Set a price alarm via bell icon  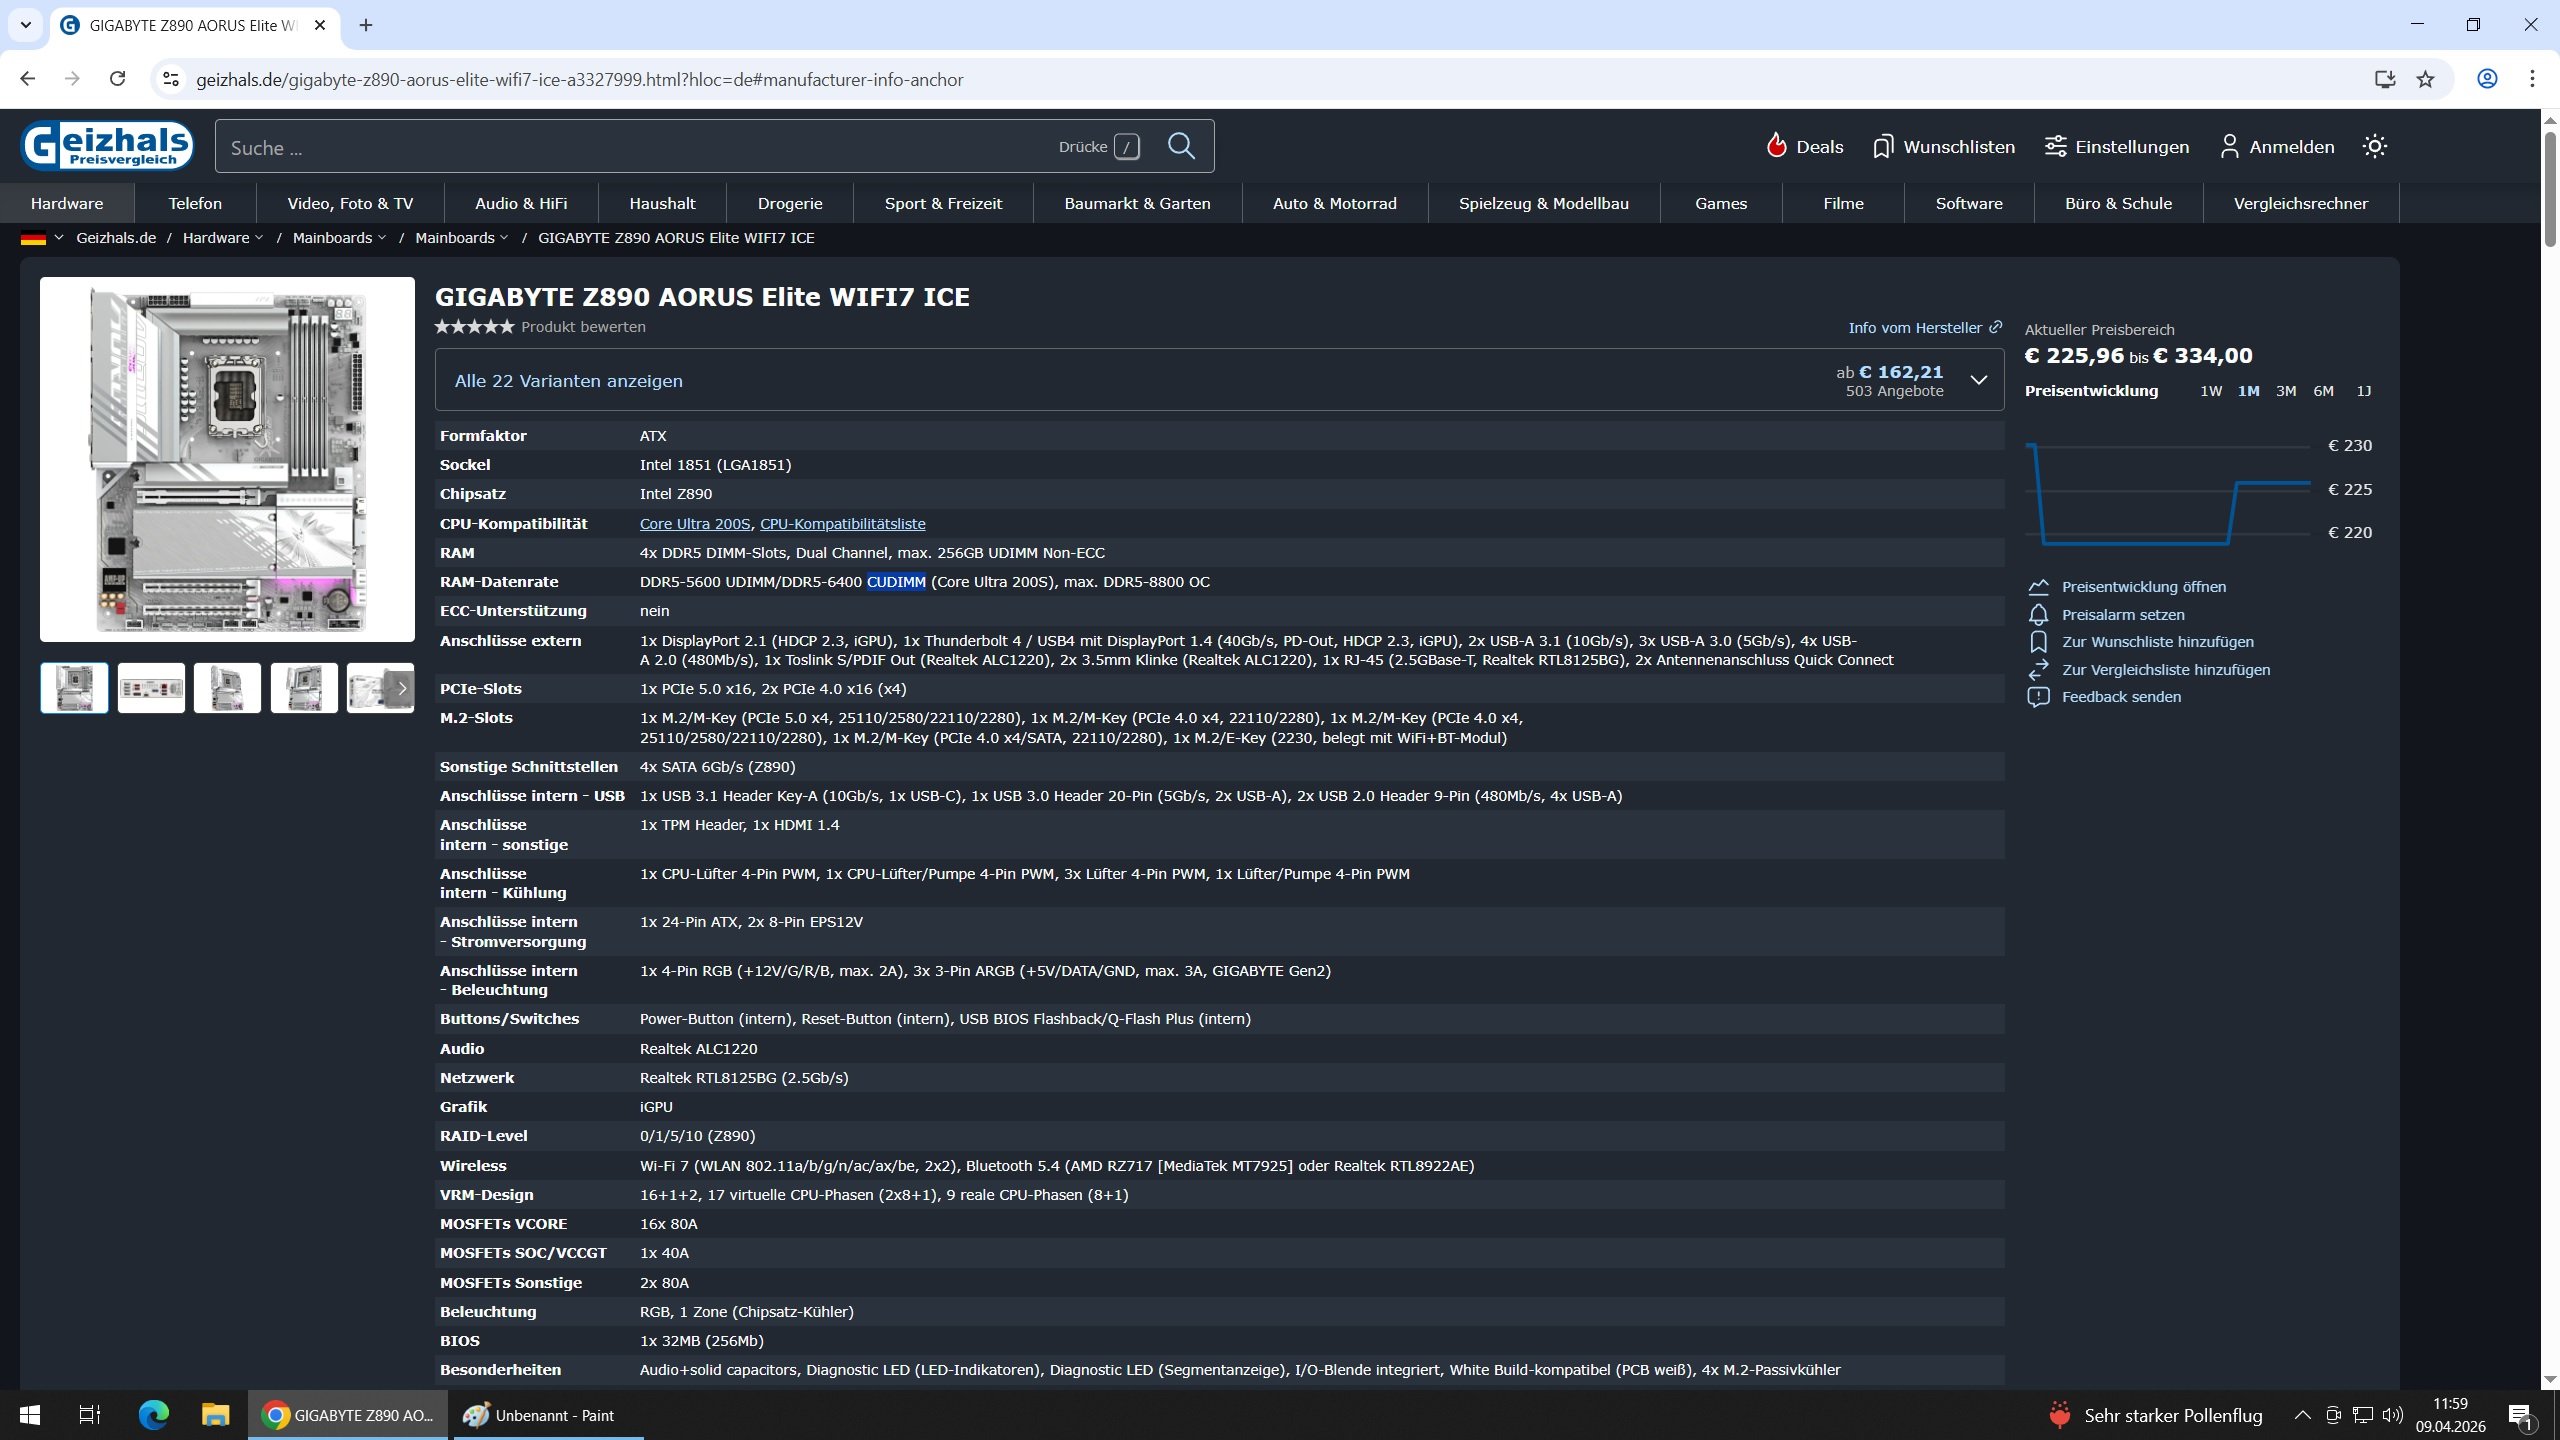click(x=2038, y=615)
